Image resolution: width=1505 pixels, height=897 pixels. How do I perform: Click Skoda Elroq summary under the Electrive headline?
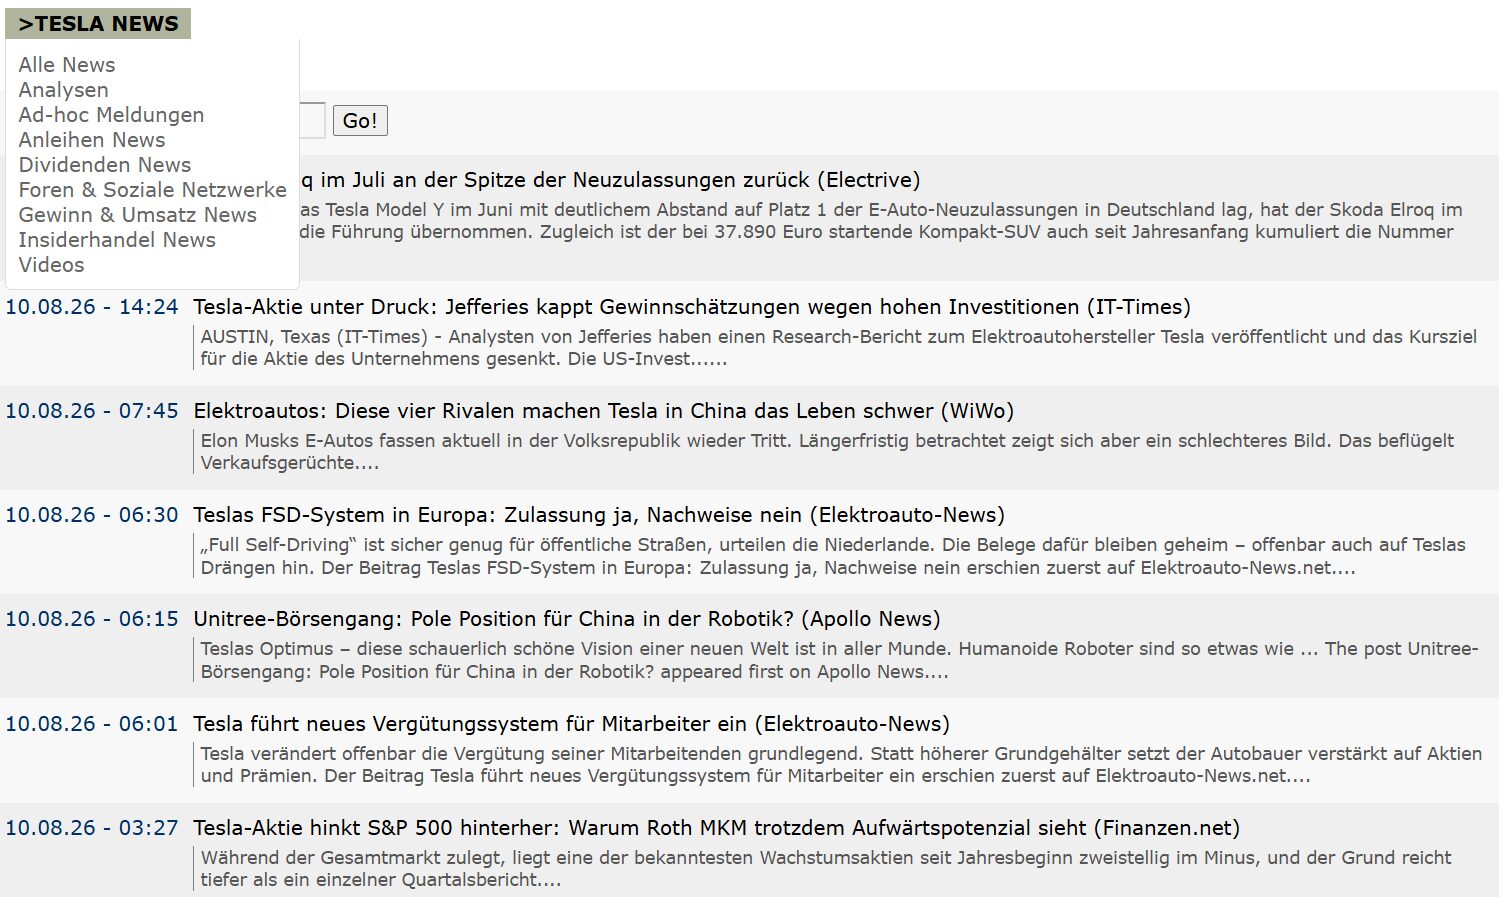click(x=881, y=221)
